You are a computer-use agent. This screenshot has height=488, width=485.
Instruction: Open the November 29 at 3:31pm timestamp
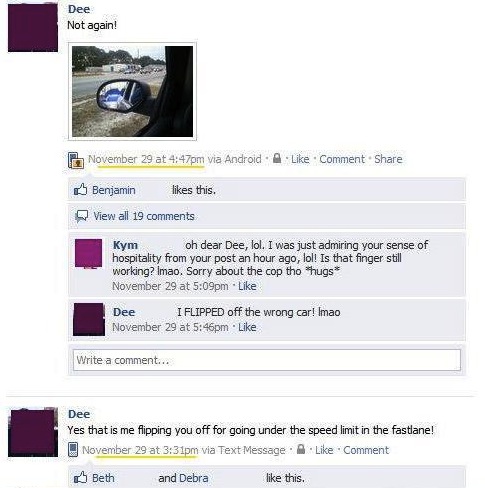point(140,450)
